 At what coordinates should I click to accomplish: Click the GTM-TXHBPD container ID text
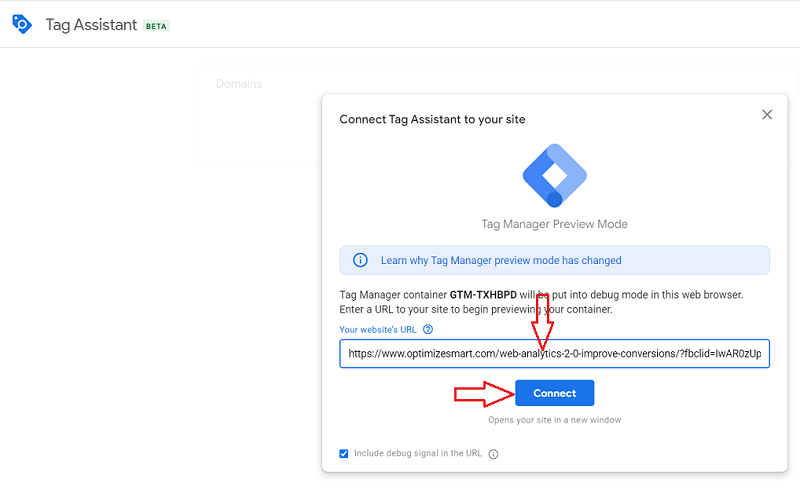(x=483, y=295)
